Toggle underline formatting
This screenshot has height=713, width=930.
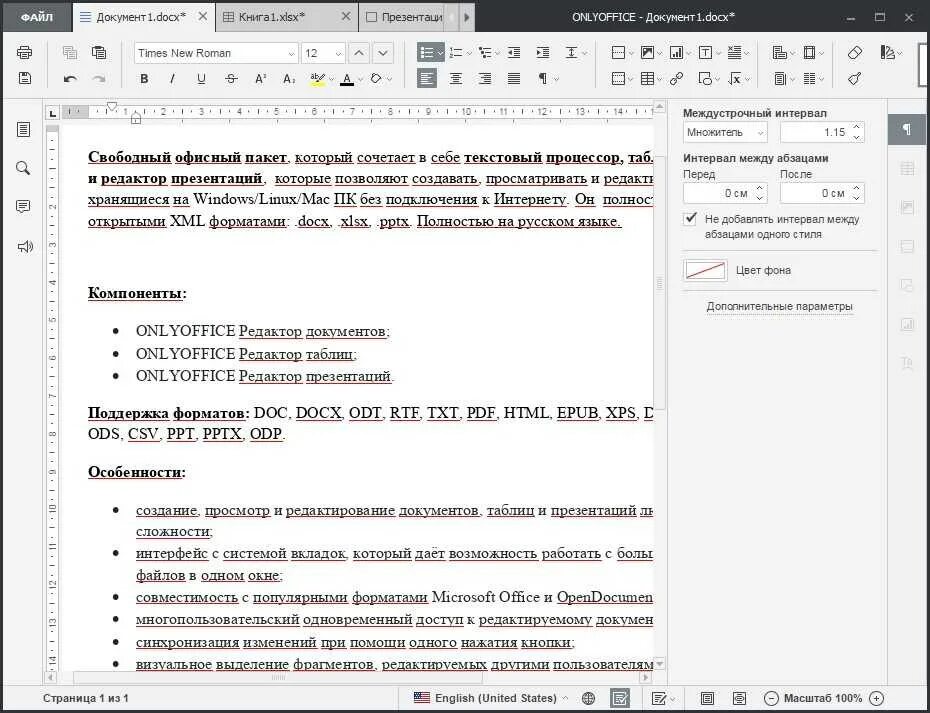202,78
